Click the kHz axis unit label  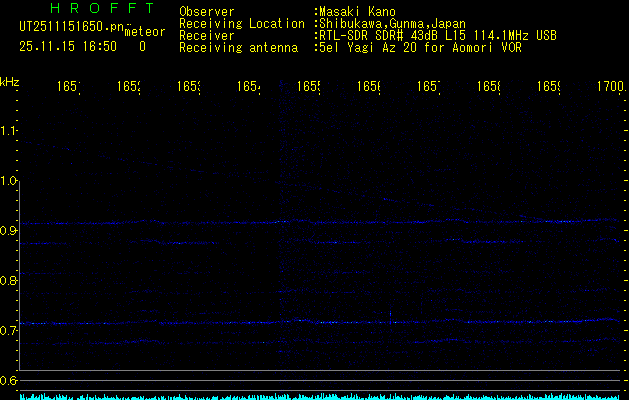[x=10, y=80]
